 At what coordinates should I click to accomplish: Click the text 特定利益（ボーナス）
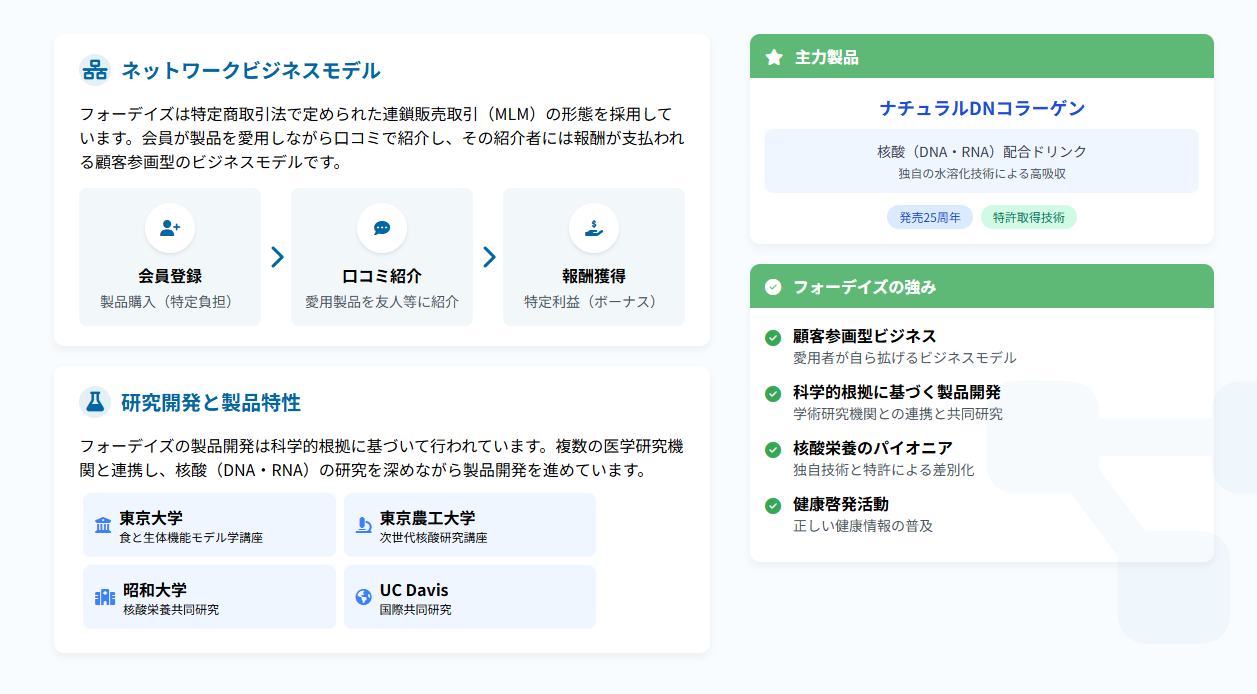594,301
